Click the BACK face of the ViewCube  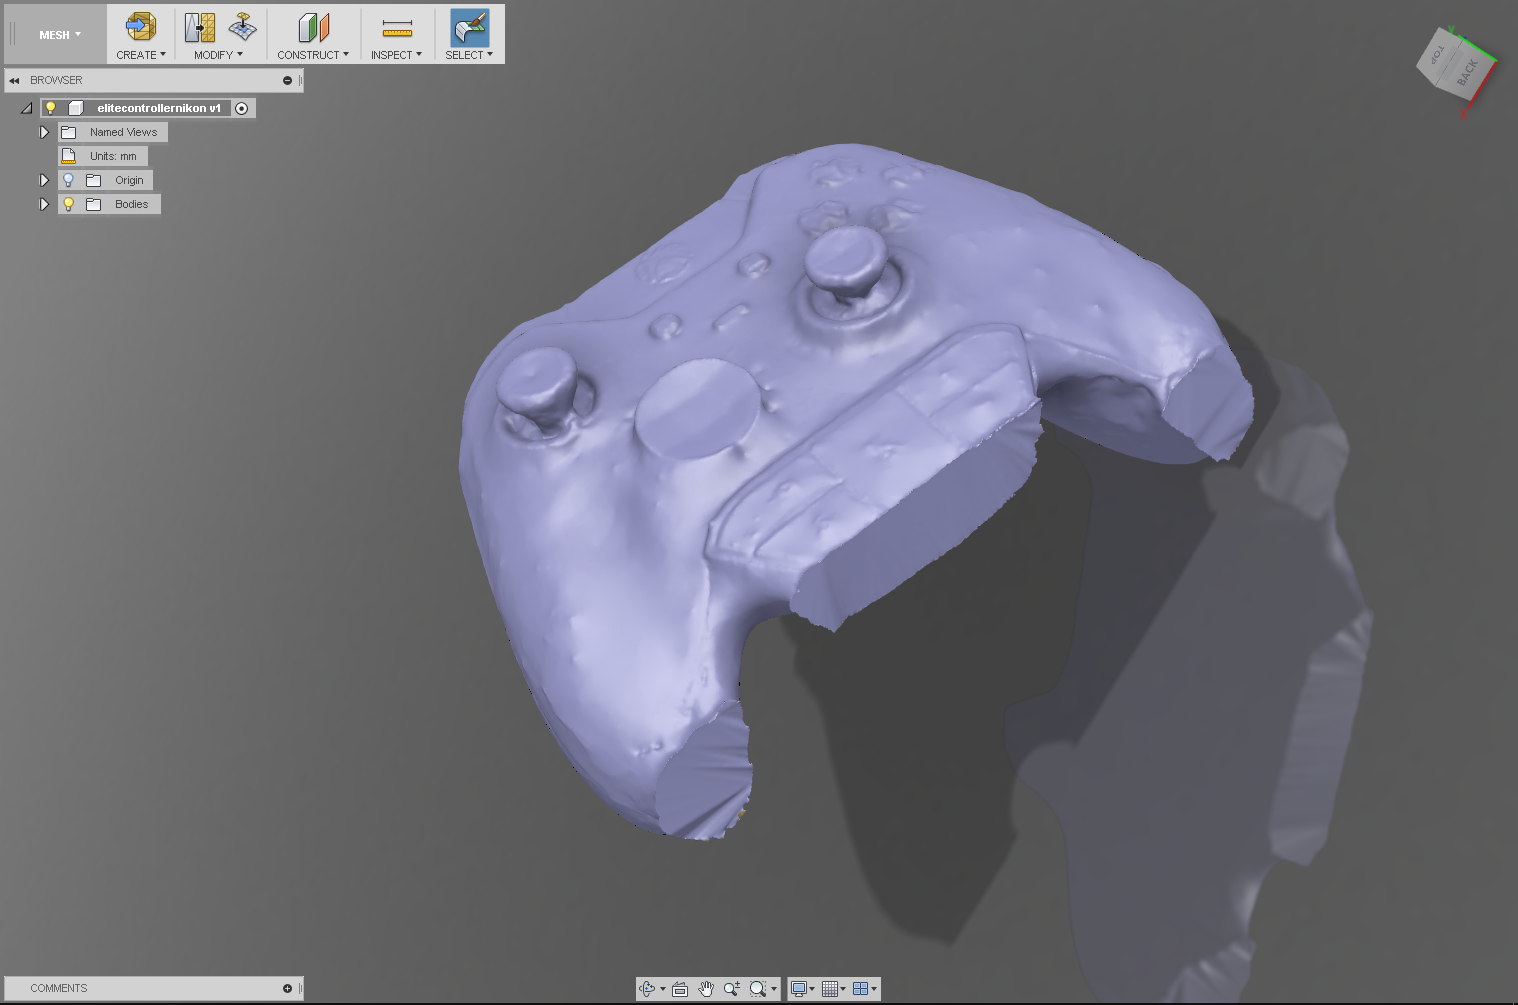click(x=1468, y=74)
